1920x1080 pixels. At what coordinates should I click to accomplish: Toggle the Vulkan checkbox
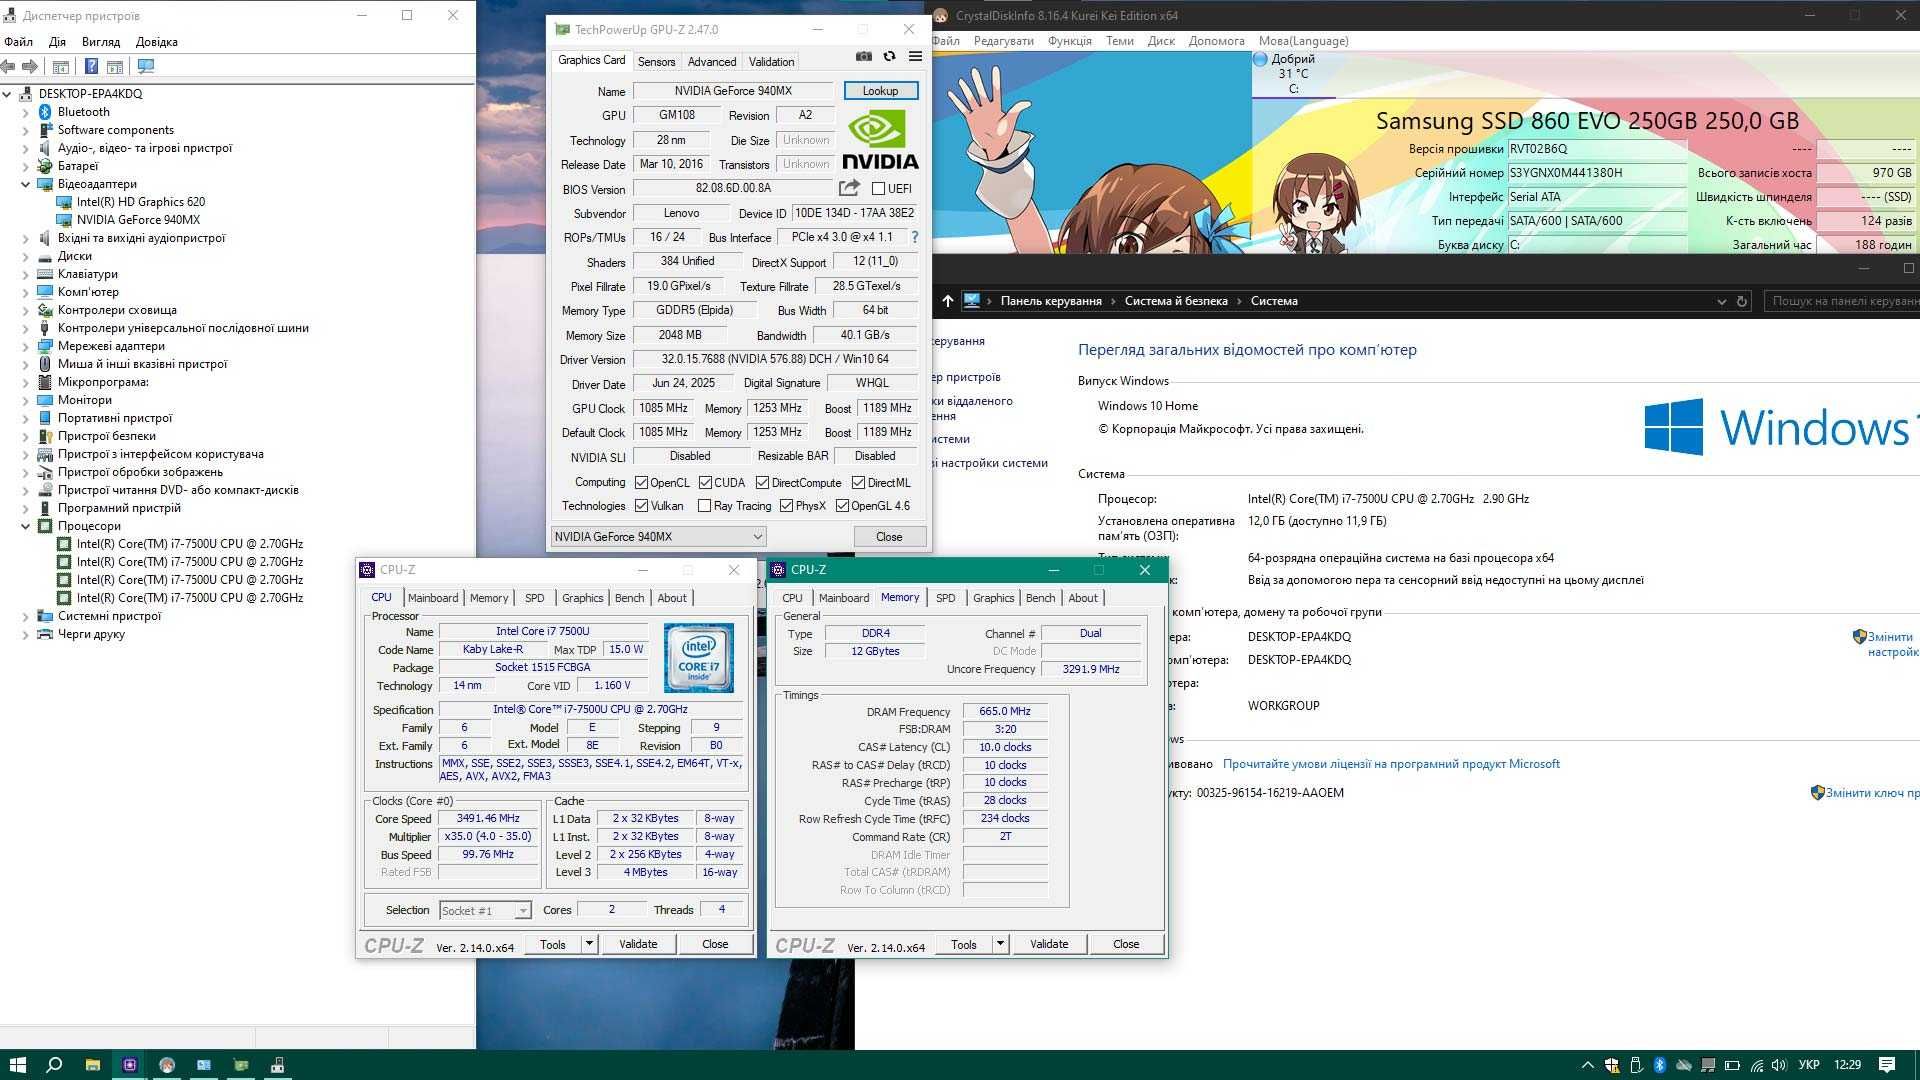641,506
